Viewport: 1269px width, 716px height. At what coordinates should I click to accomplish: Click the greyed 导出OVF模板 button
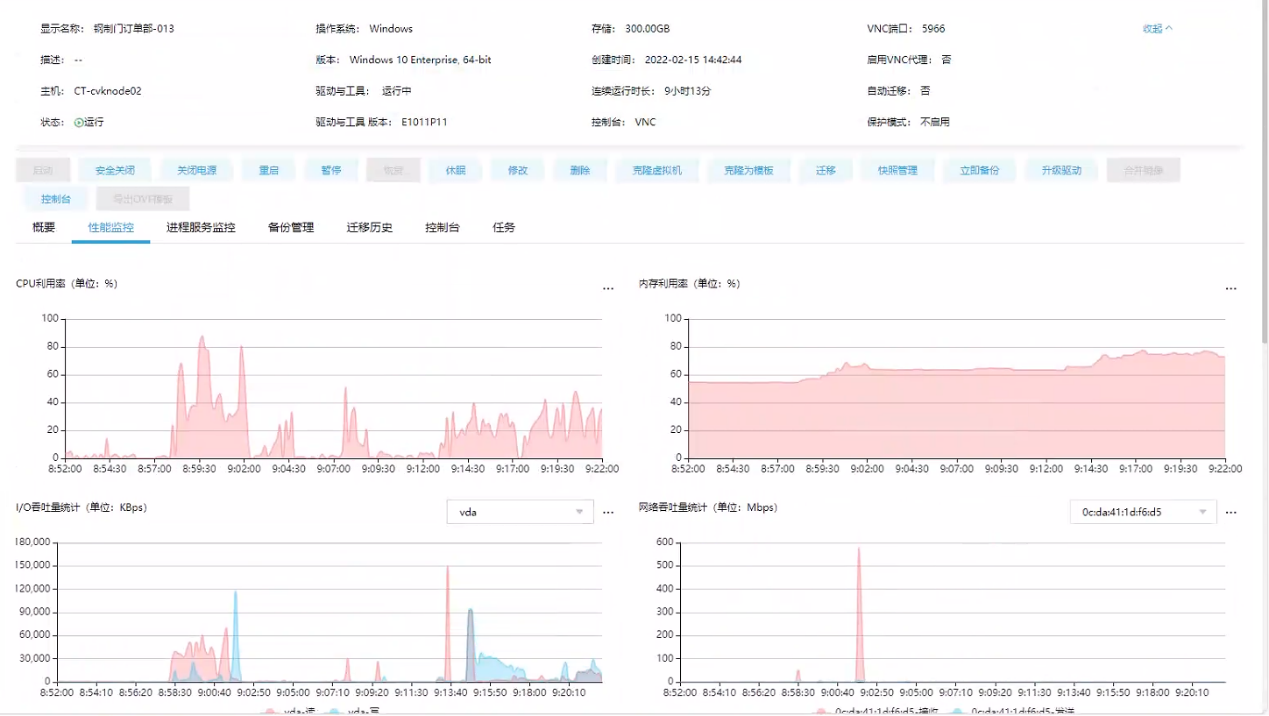(143, 198)
